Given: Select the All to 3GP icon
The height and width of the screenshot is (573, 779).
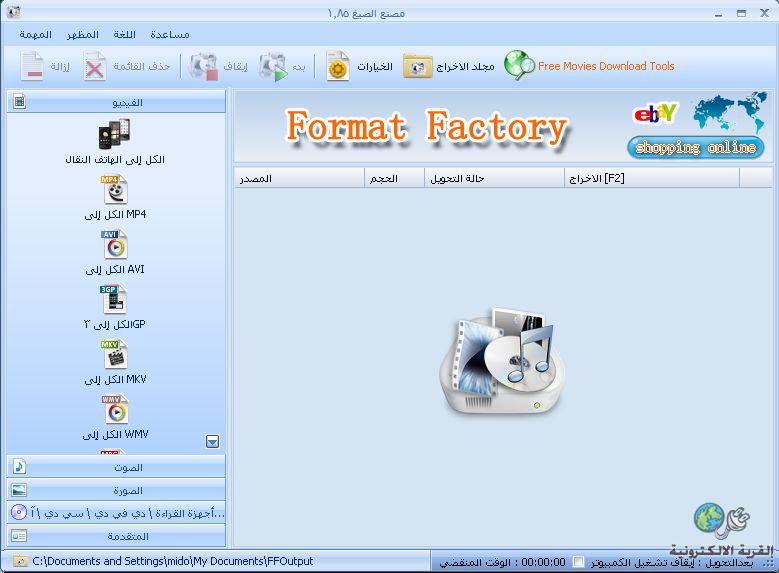Looking at the screenshot, I should point(114,299).
